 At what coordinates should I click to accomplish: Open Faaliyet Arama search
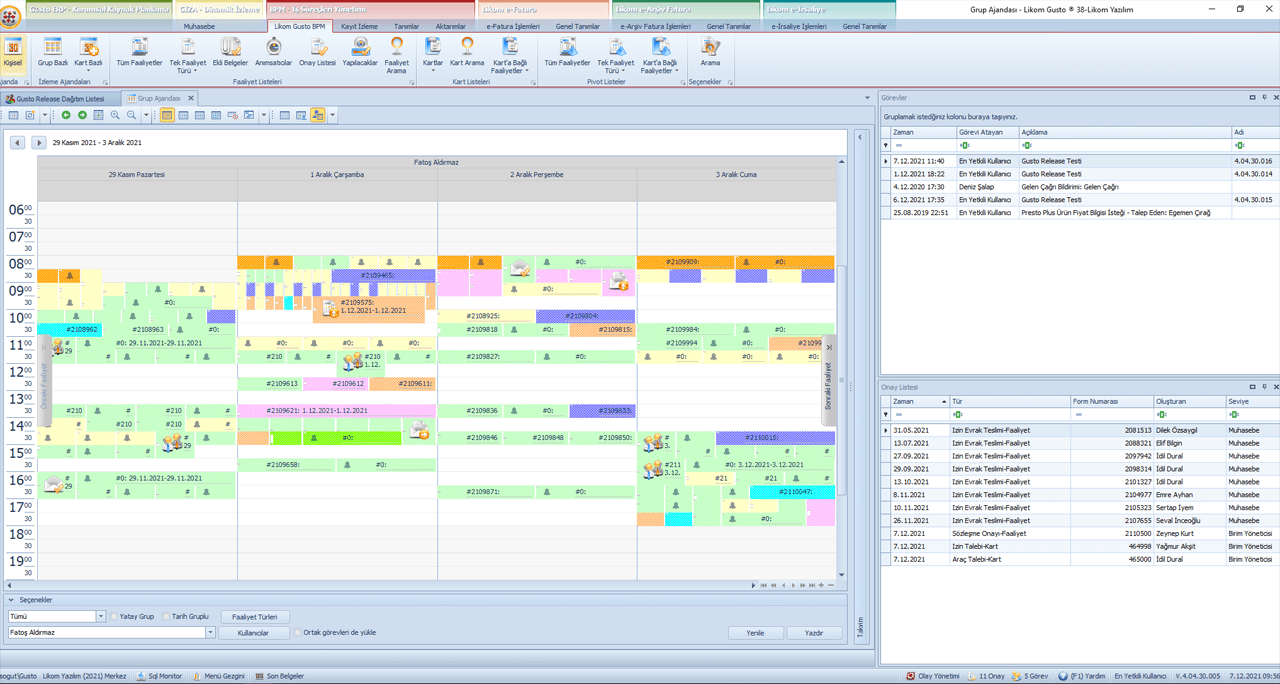pos(397,51)
